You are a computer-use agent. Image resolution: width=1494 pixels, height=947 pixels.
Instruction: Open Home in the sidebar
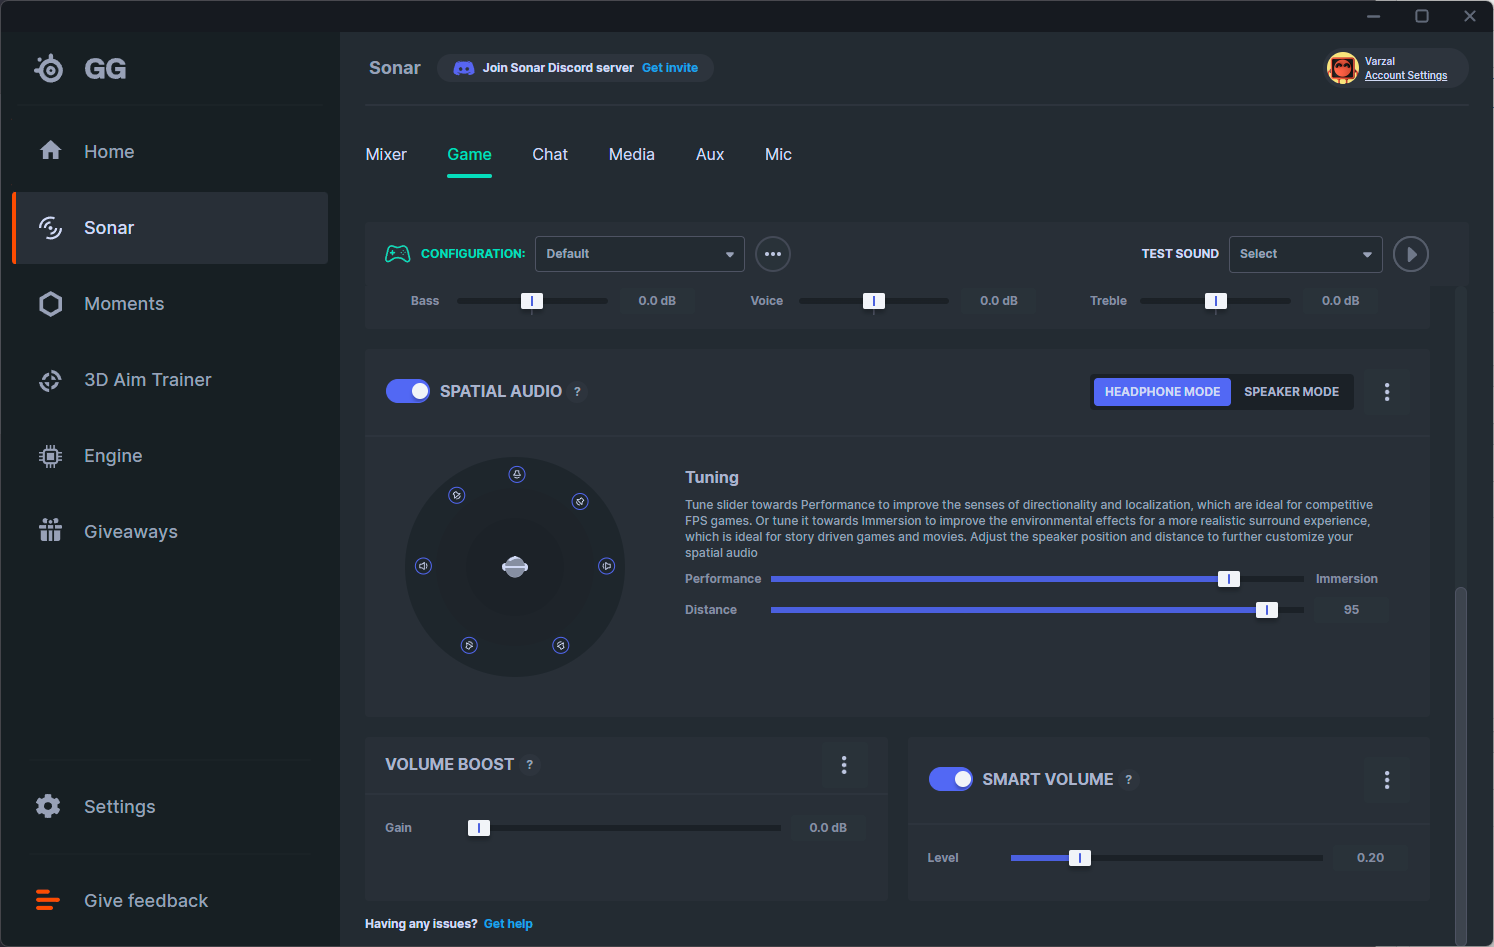170,152
